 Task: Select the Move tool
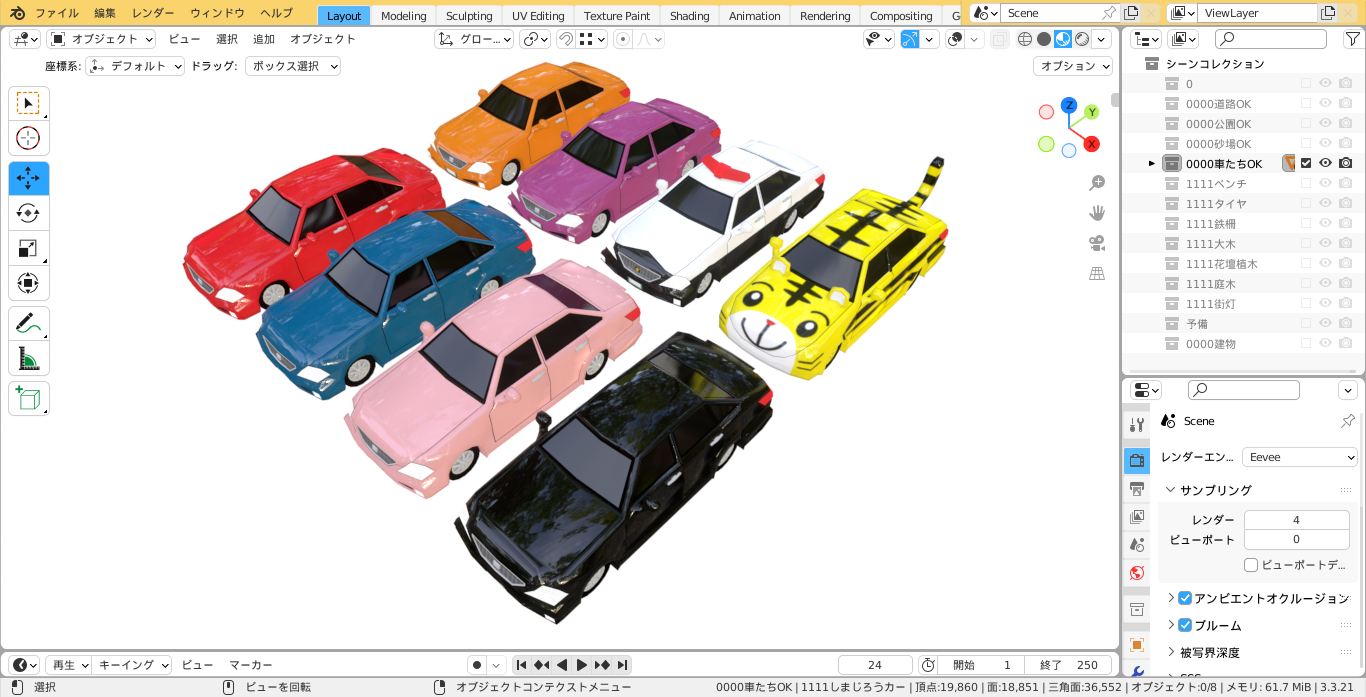tap(29, 179)
